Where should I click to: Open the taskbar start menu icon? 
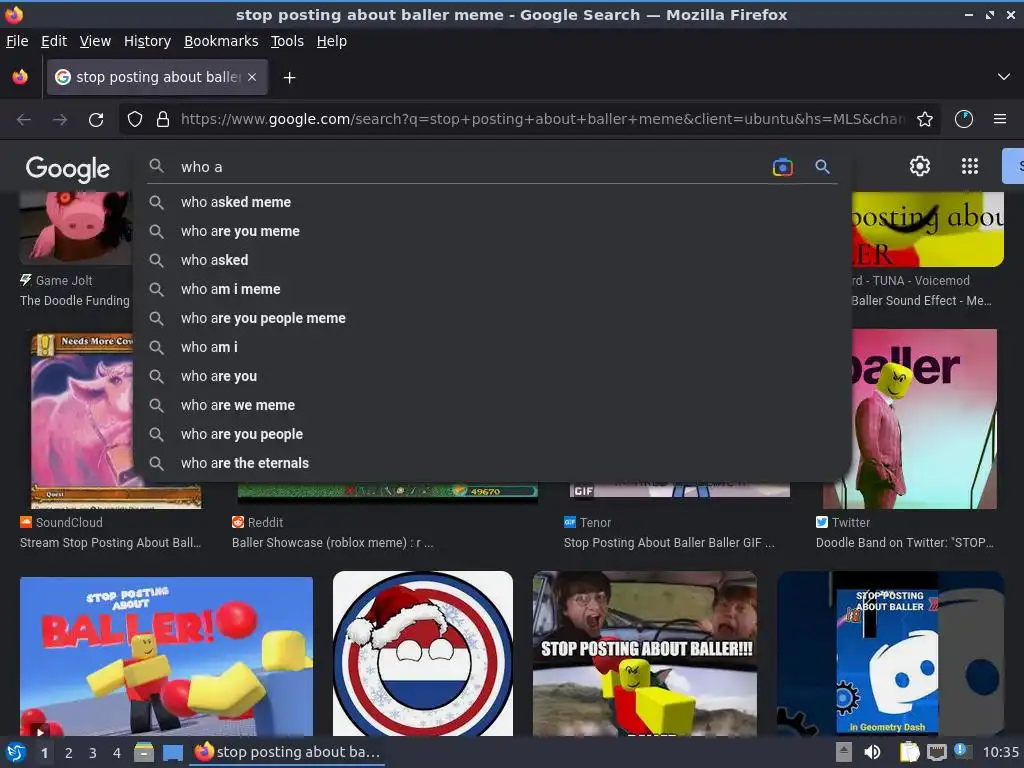[16, 752]
